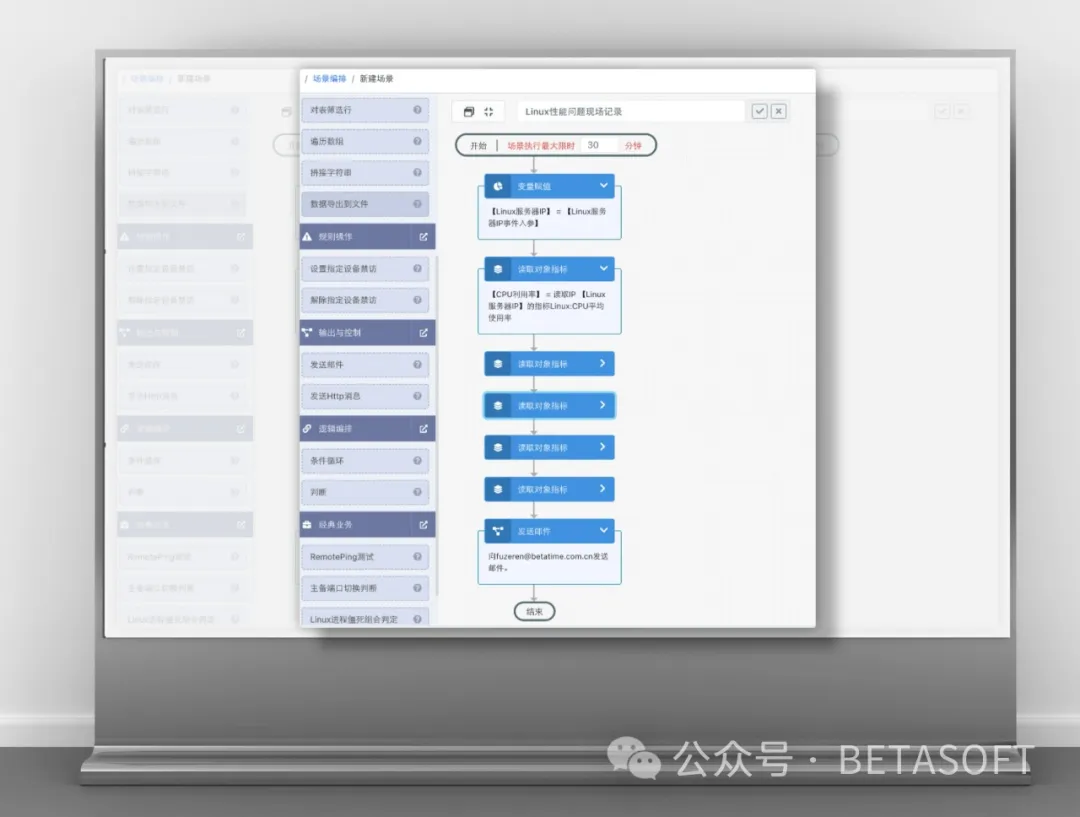Open edit icon on 输出与控制 header
Image resolution: width=1080 pixels, height=817 pixels.
[x=424, y=333]
